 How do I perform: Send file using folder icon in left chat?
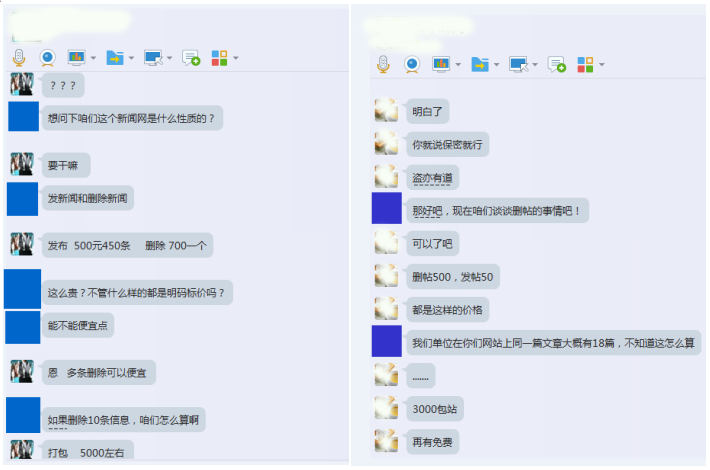coord(115,58)
